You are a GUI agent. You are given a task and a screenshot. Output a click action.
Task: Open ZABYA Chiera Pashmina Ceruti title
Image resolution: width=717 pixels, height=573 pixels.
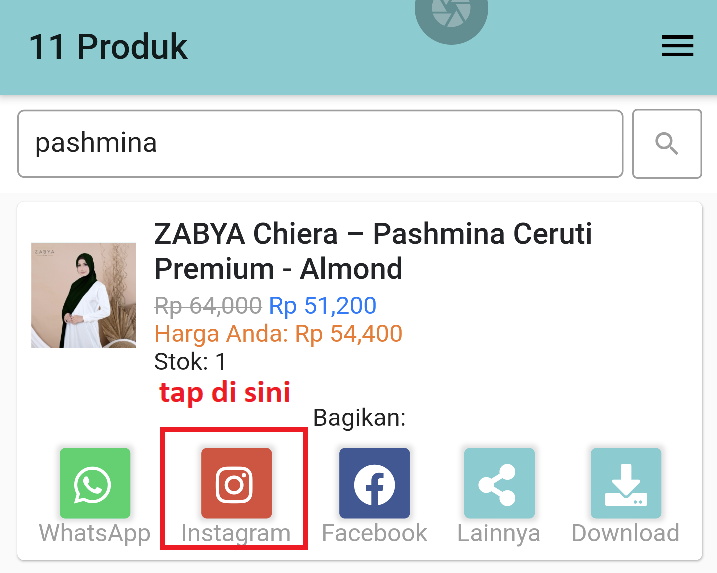[x=373, y=251]
